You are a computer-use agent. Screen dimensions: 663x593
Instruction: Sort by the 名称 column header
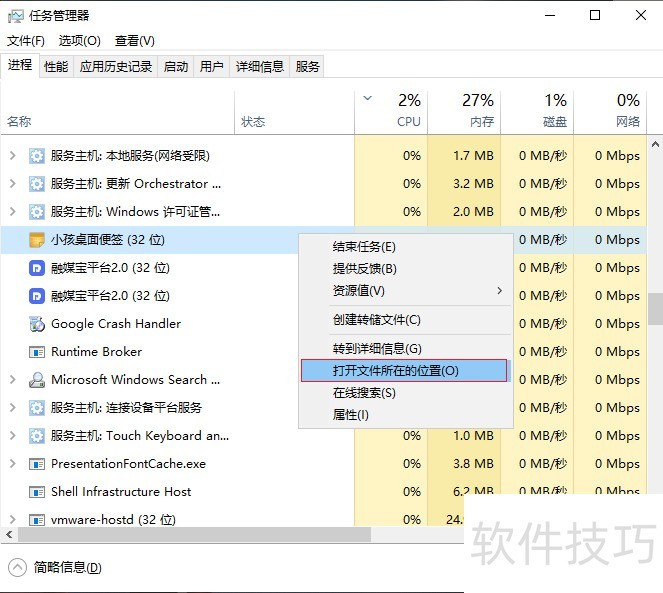coord(118,113)
